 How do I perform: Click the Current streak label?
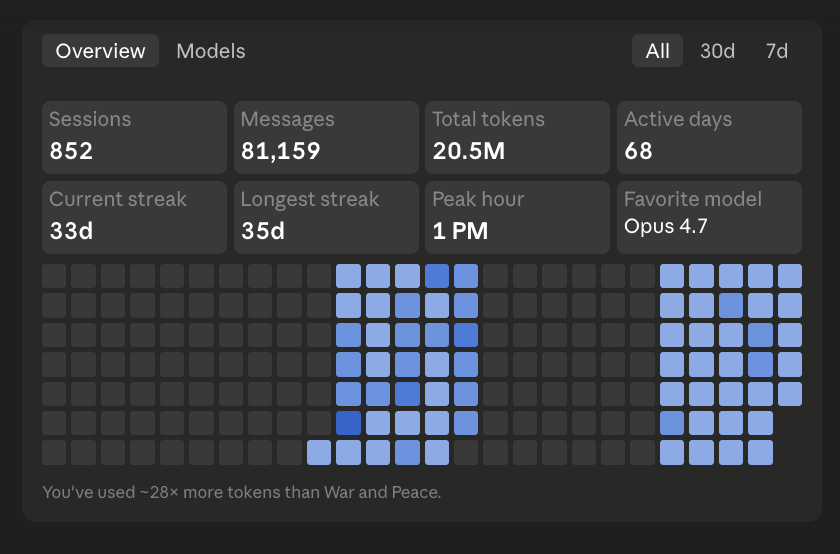118,199
